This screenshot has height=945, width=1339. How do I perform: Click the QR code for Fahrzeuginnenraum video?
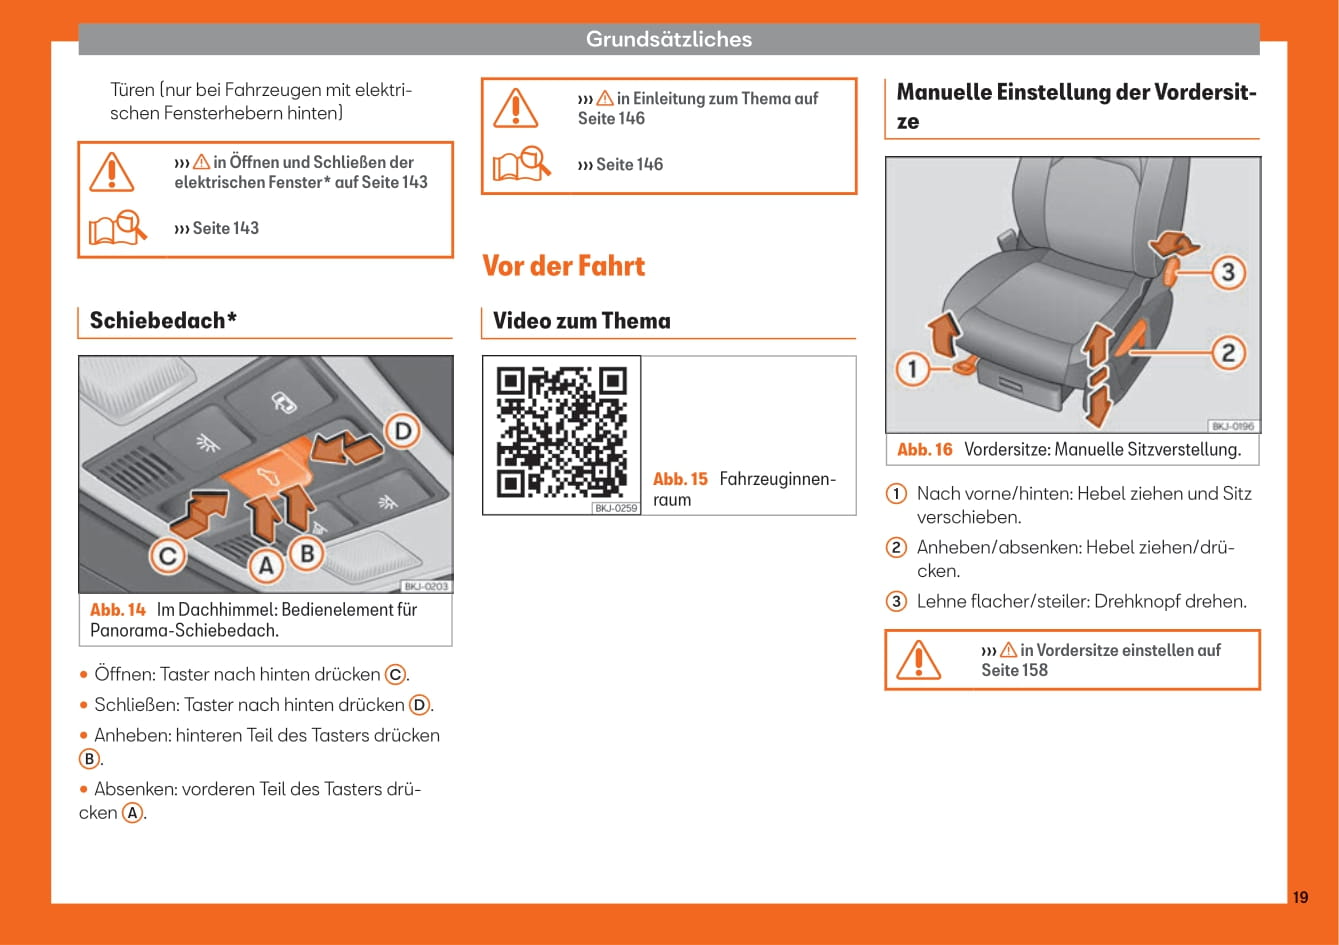(562, 432)
